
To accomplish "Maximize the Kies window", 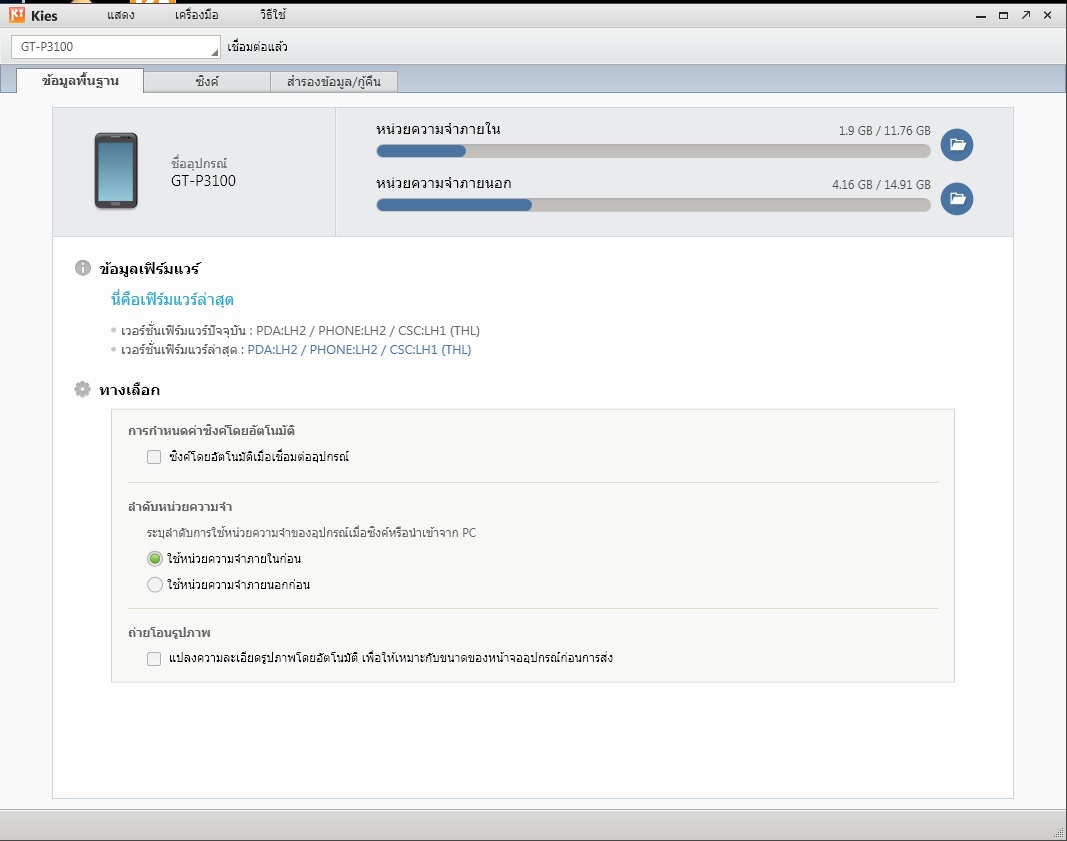I will (x=1003, y=16).
